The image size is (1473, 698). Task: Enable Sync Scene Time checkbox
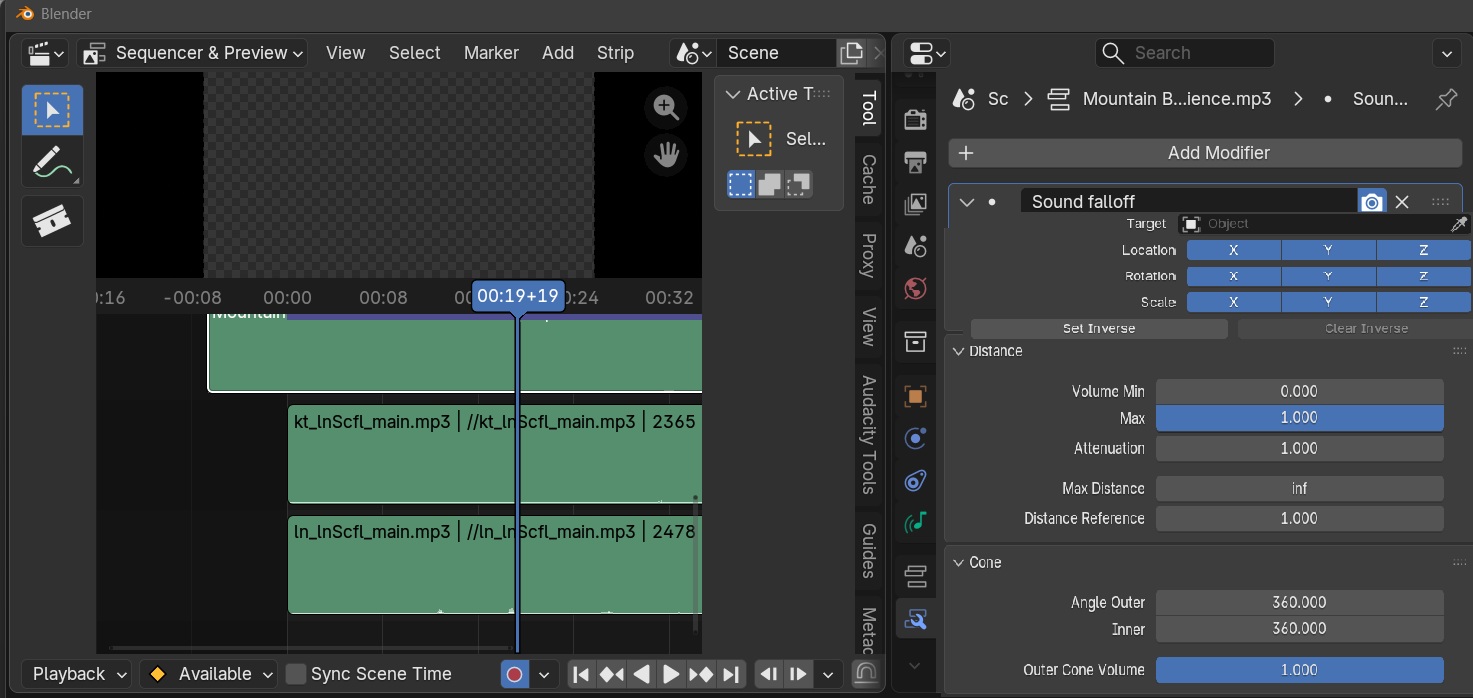pos(295,674)
